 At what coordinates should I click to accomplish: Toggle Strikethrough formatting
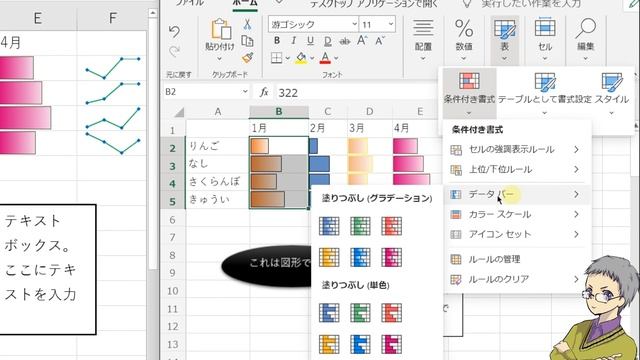click(344, 41)
